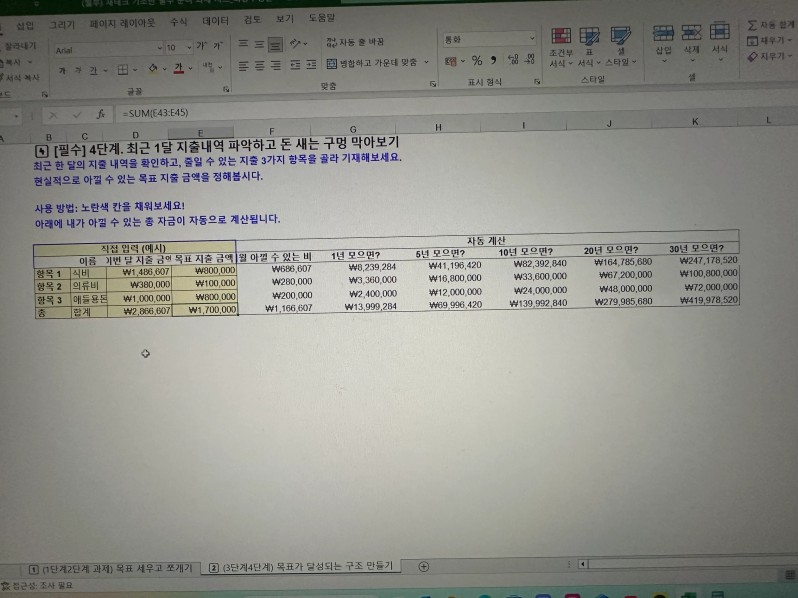
Task: Click the decrease indent icon
Action: 296,65
